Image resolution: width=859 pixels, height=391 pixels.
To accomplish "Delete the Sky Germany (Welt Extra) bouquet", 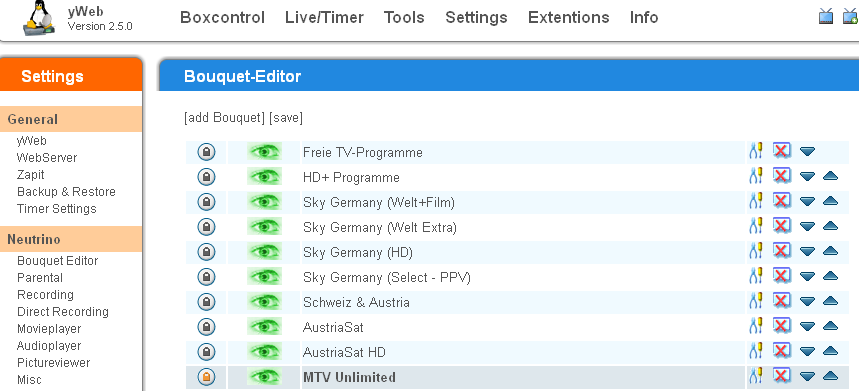I will click(782, 226).
